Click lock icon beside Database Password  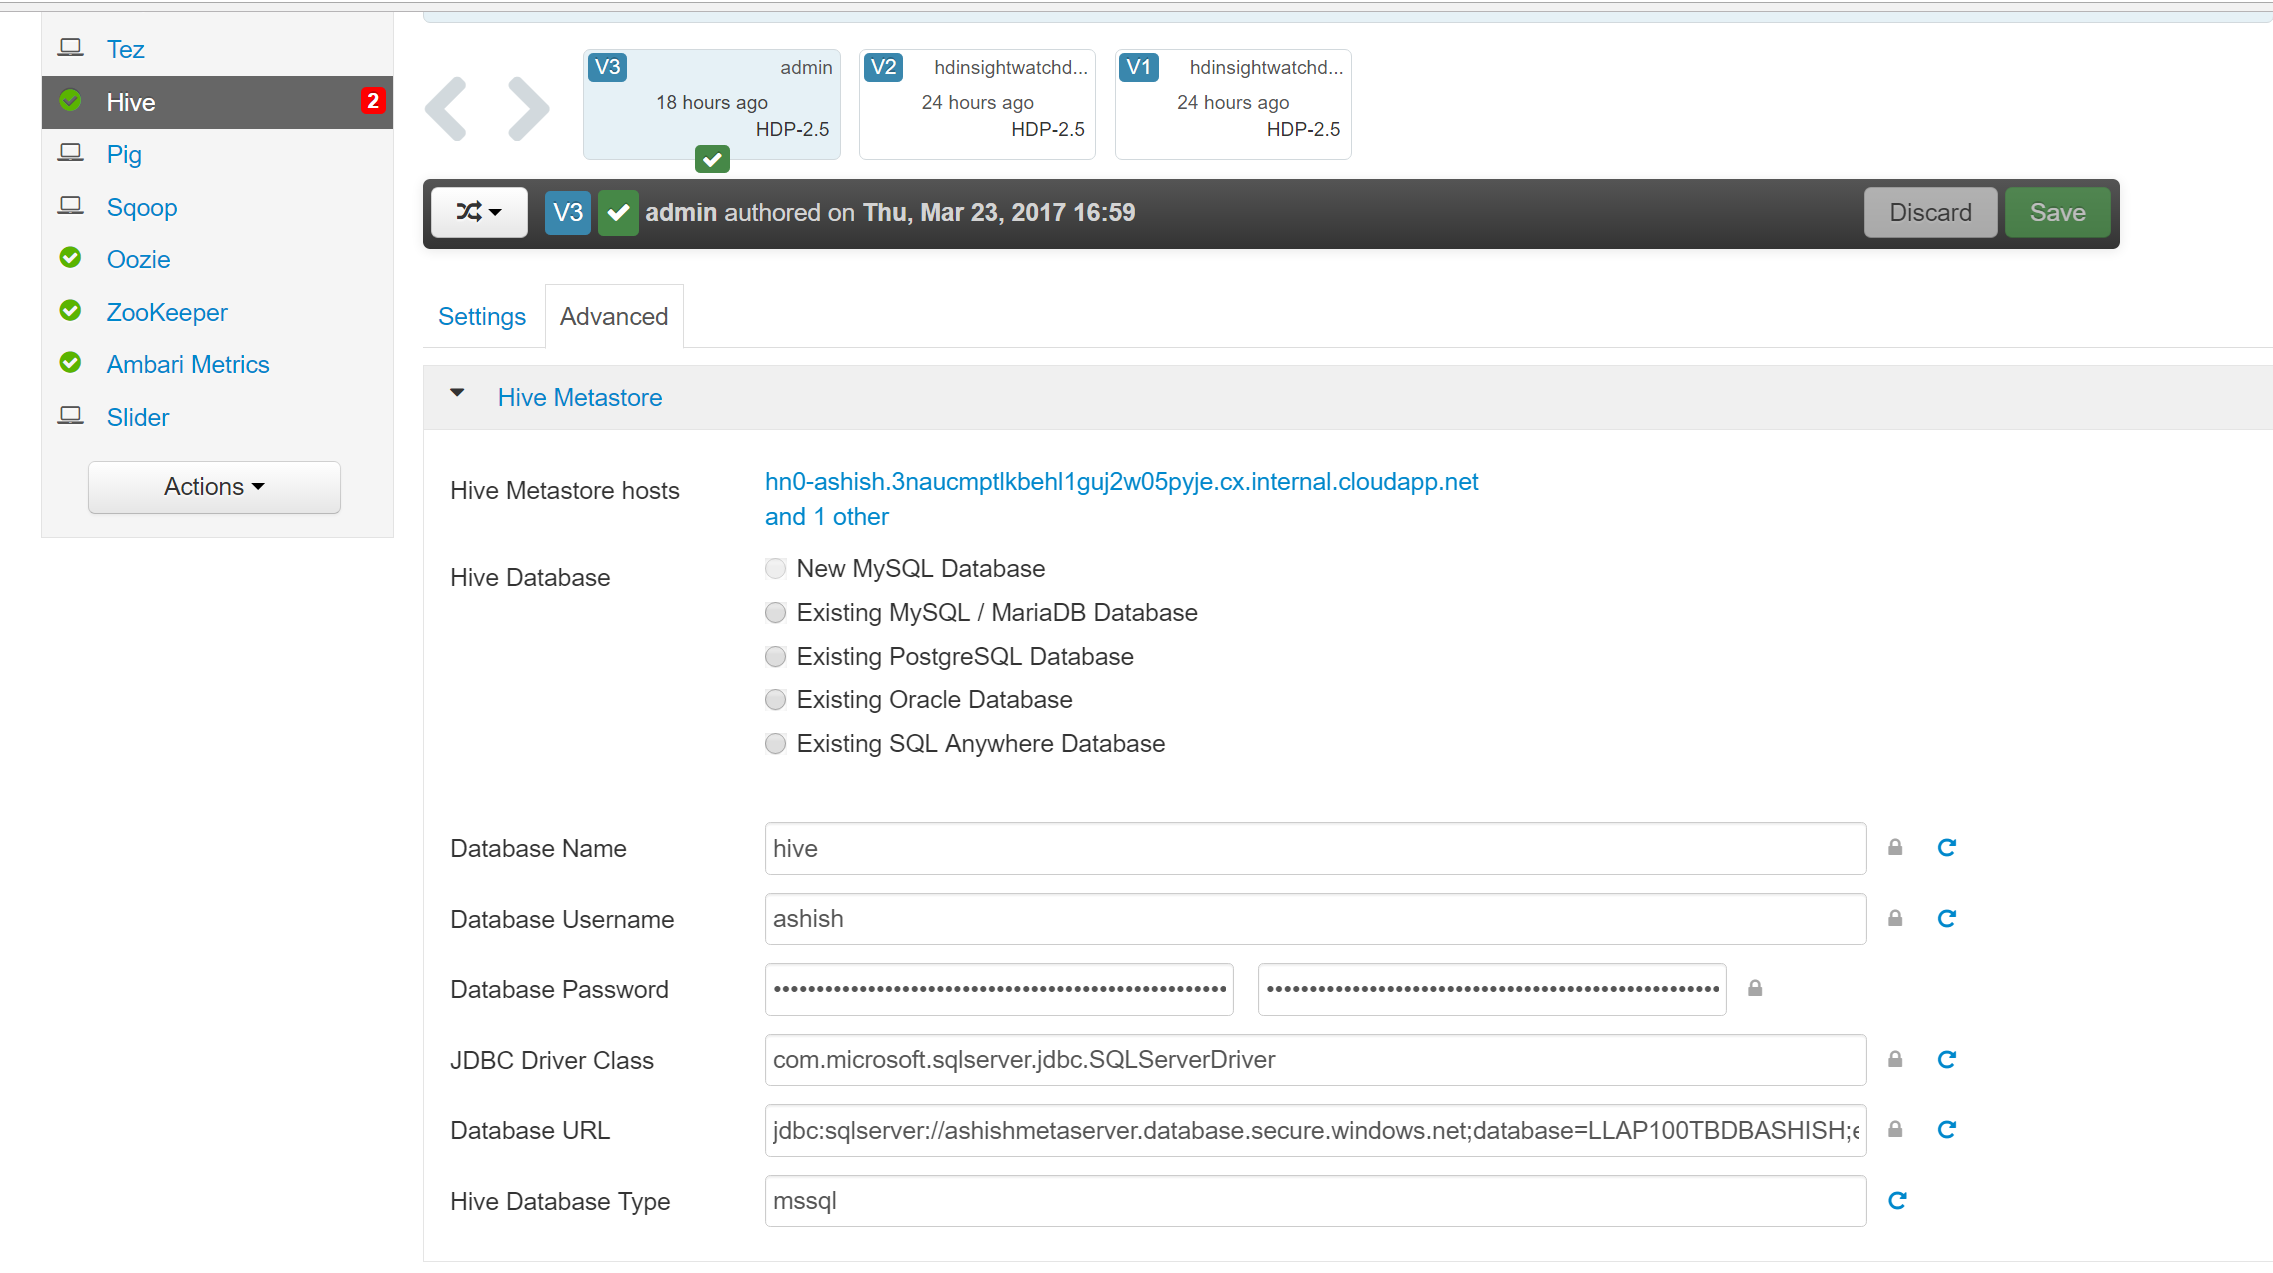pos(1755,989)
